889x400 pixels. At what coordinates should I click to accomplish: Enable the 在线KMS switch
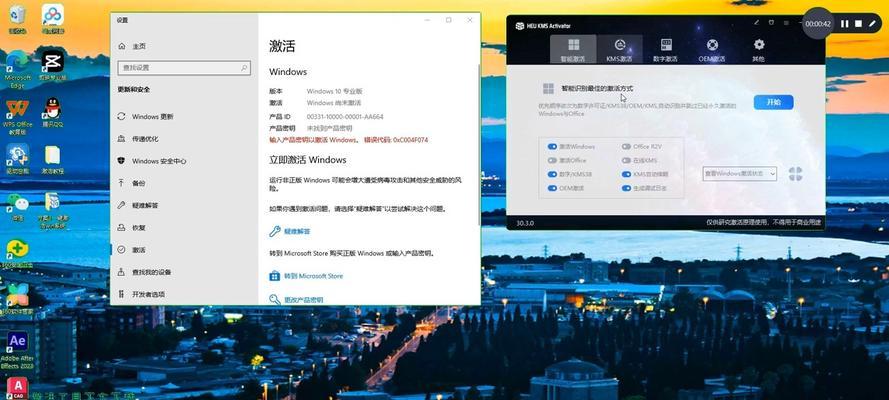(x=626, y=160)
